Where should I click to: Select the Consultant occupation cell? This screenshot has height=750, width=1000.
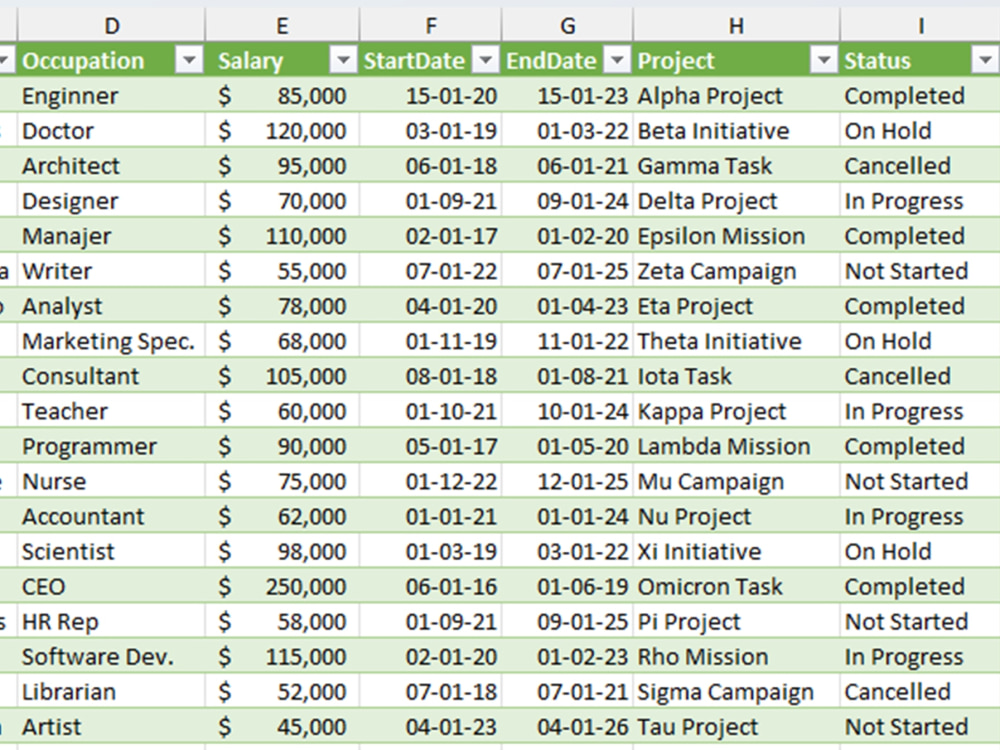pos(112,376)
